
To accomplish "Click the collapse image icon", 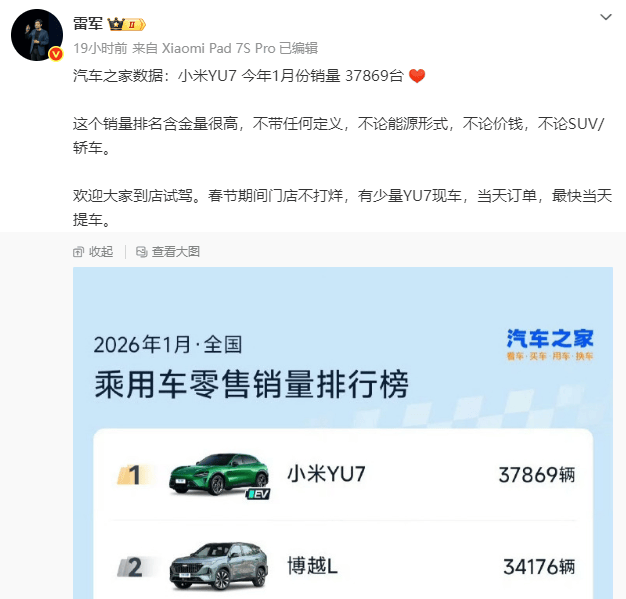I will point(78,252).
